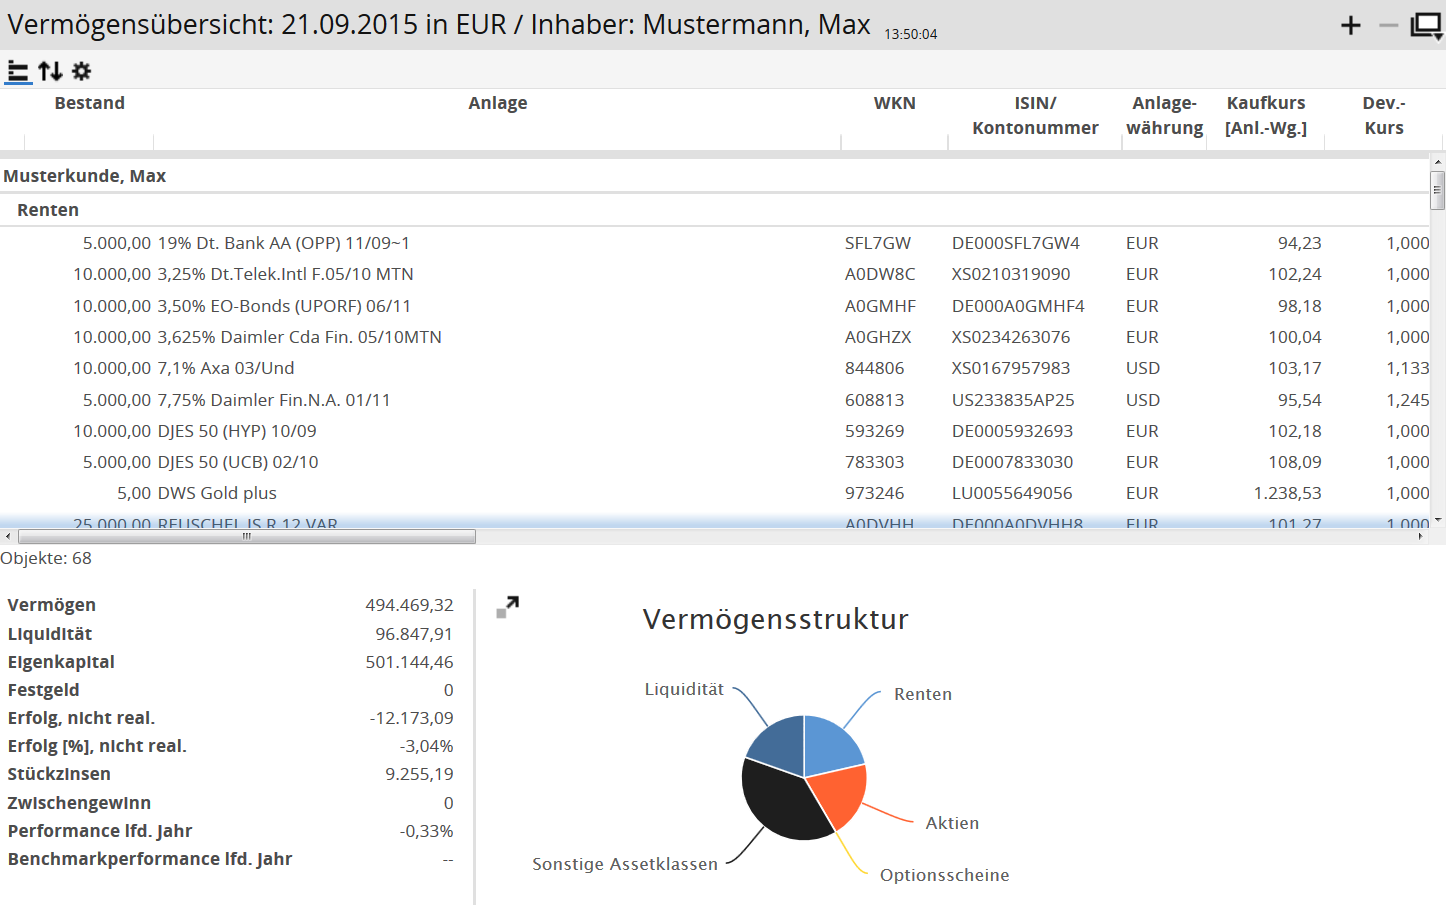Click the window dropdown icon at top right

pos(1426,26)
